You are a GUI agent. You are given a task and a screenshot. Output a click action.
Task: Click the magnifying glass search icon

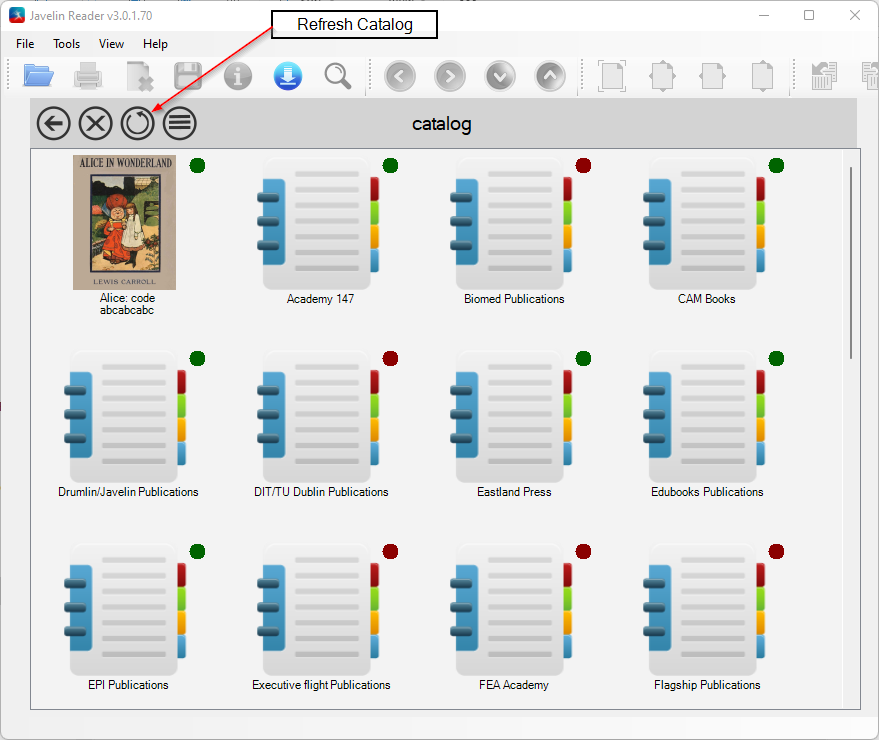point(337,76)
